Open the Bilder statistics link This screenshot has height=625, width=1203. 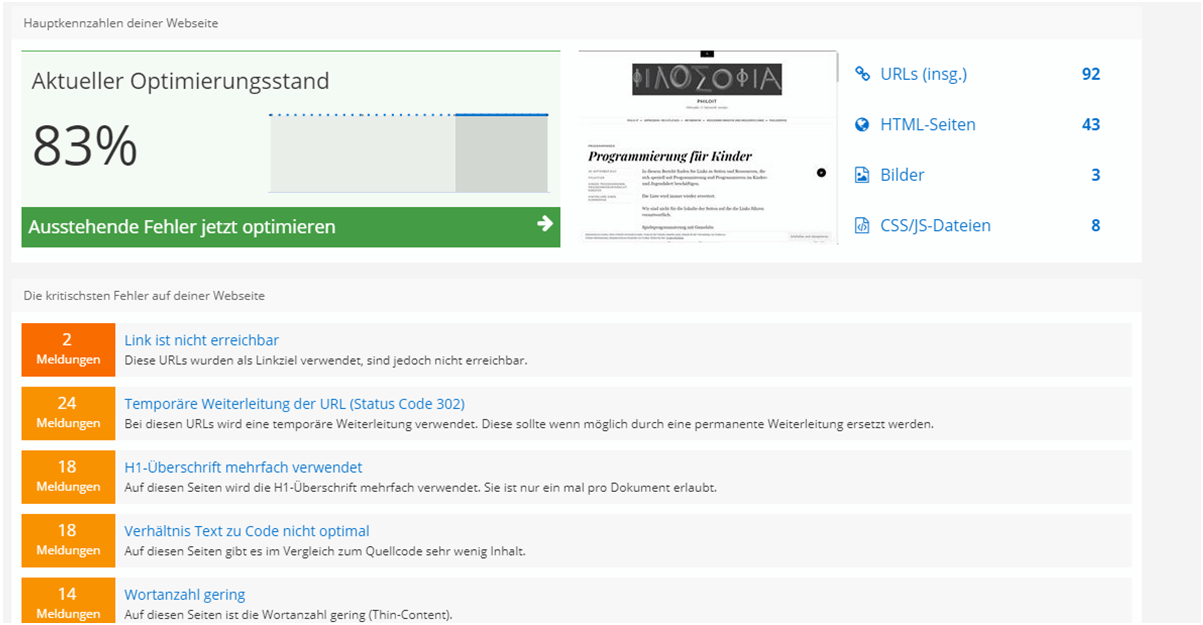pyautogui.click(x=902, y=175)
